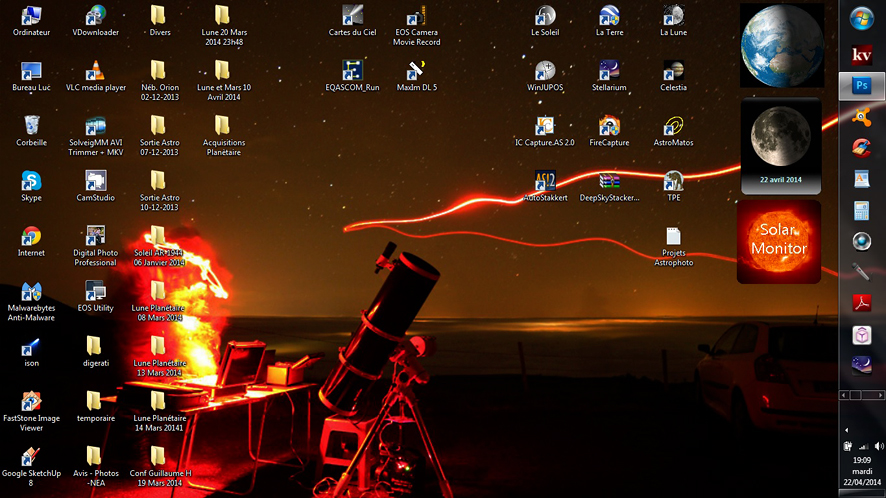Open TPE shortcut
This screenshot has width=886, height=498.
(x=674, y=186)
